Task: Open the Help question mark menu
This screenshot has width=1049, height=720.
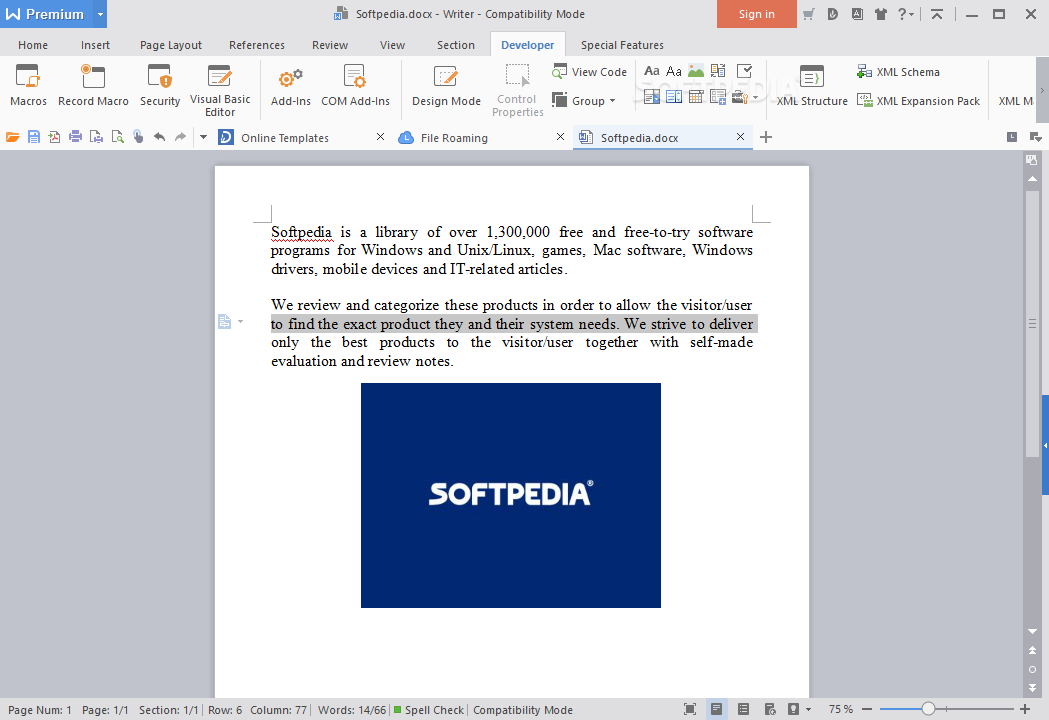Action: [905, 14]
